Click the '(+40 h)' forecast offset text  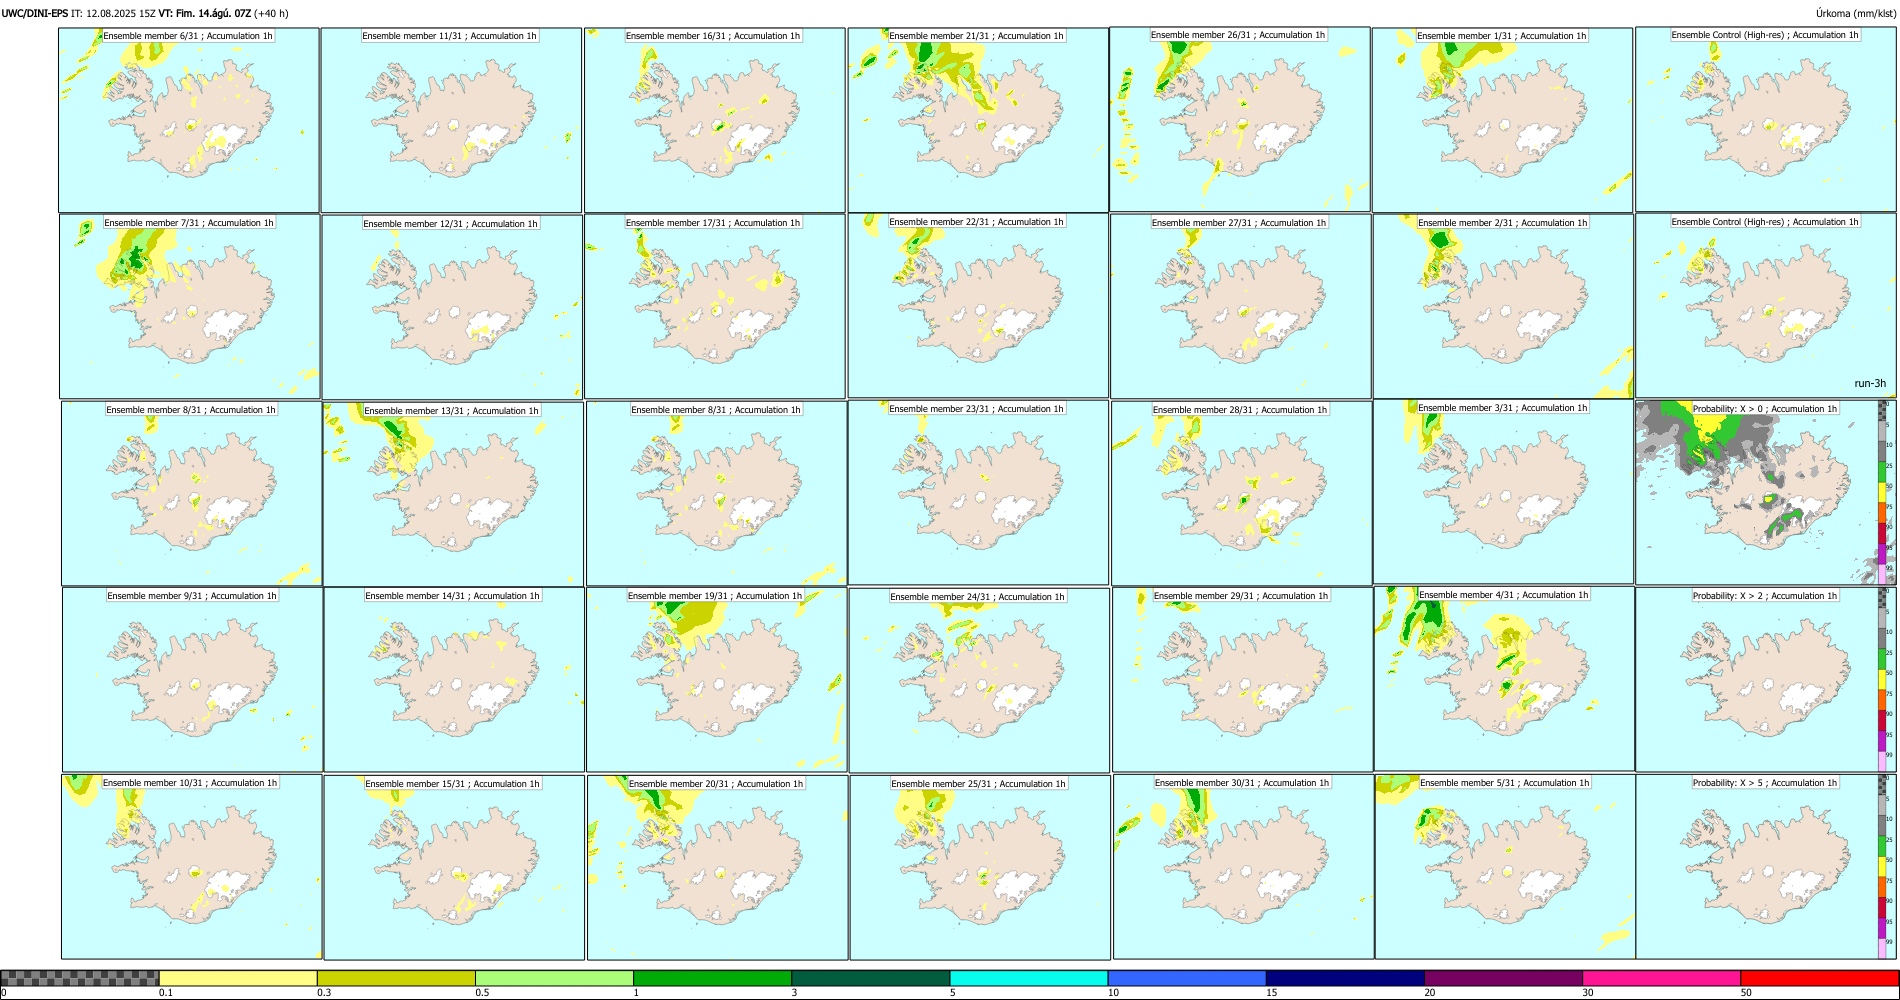pyautogui.click(x=271, y=13)
